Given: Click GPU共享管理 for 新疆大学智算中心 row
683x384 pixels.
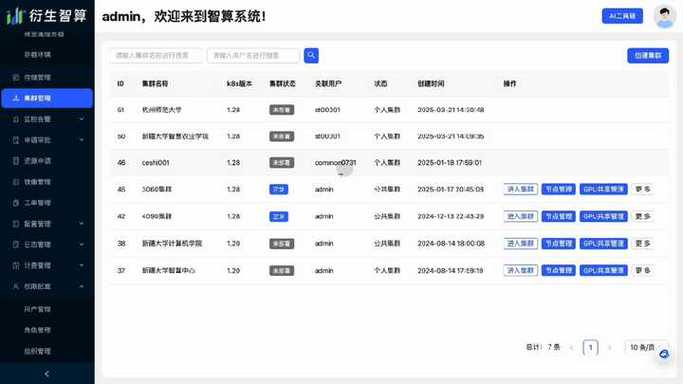Looking at the screenshot, I should tap(603, 270).
